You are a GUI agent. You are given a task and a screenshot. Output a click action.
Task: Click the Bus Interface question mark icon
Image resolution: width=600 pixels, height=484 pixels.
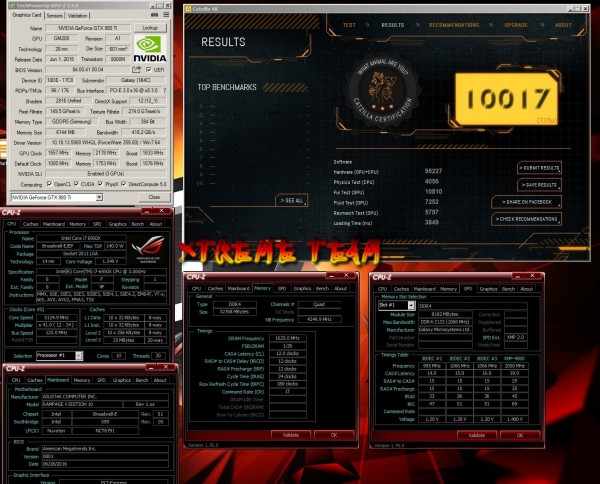165,91
